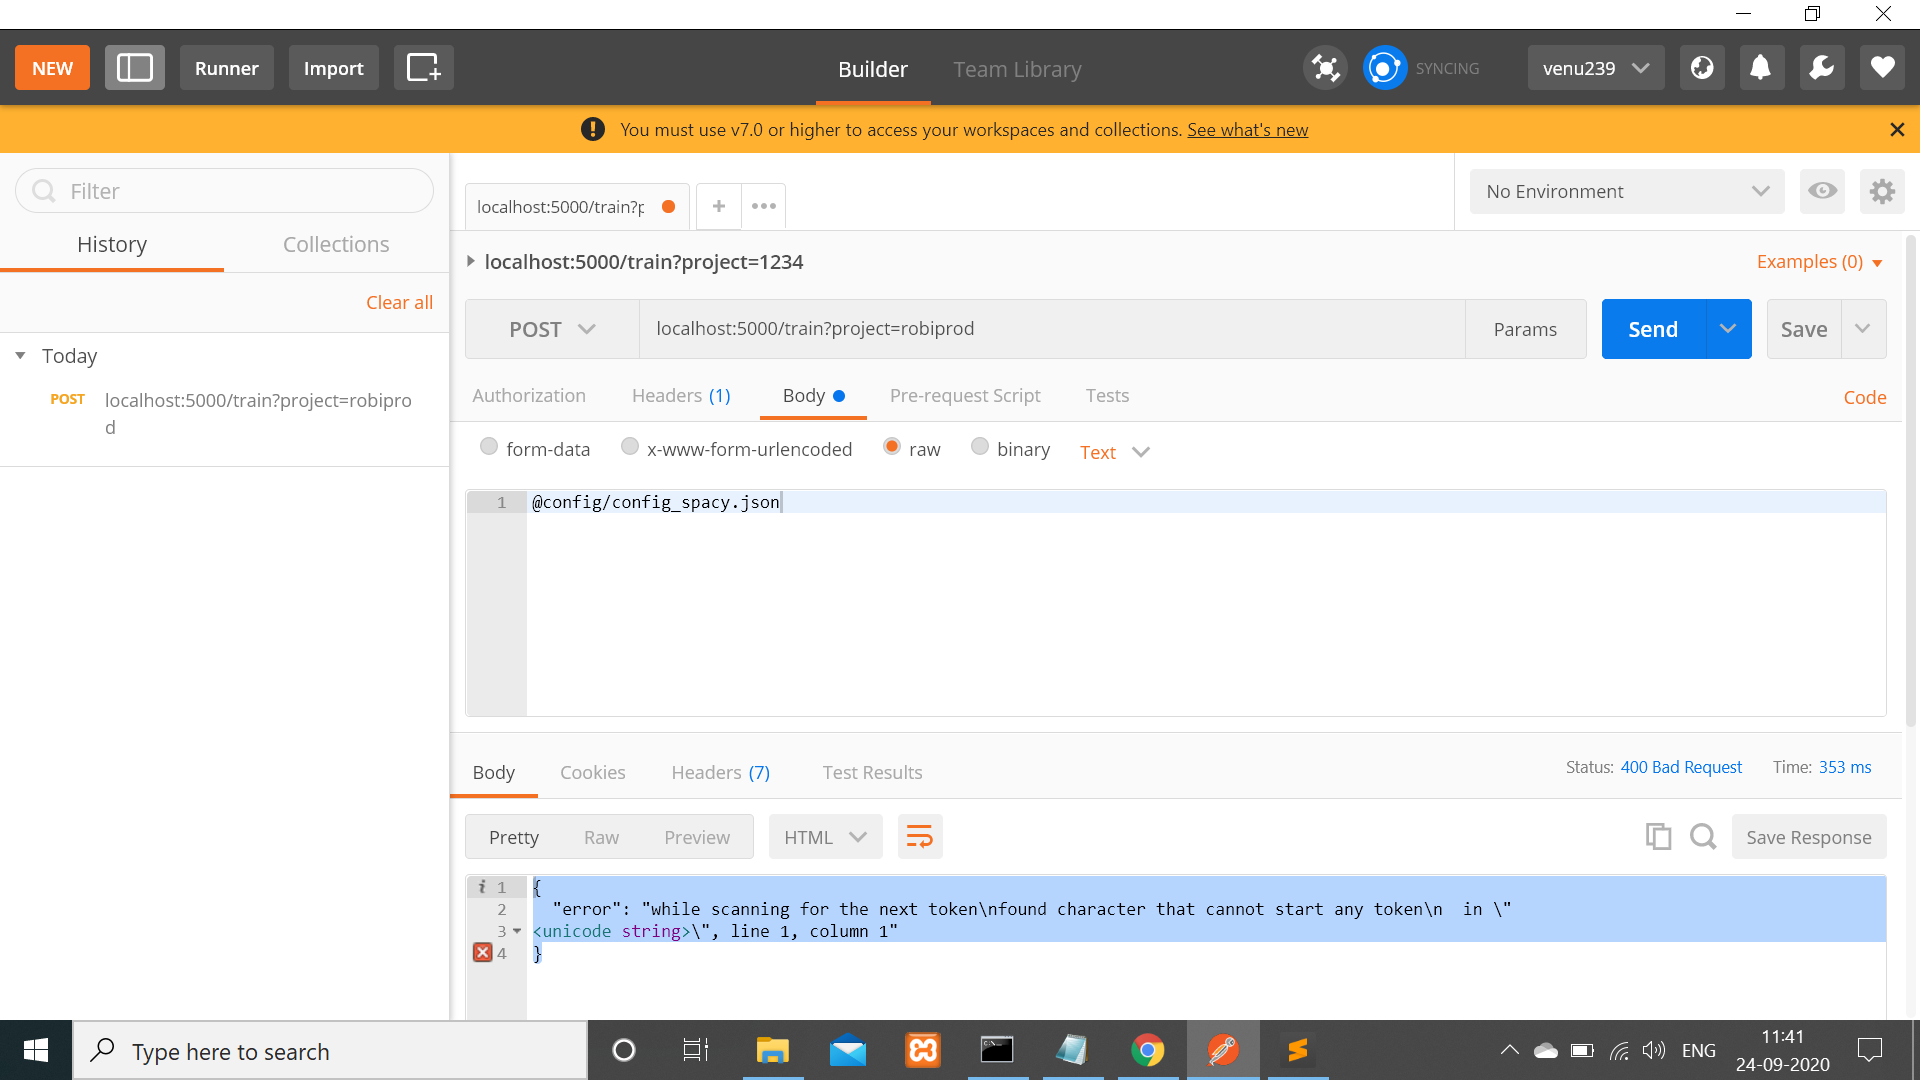
Task: Click the environment quick look eye icon
Action: coord(1821,191)
